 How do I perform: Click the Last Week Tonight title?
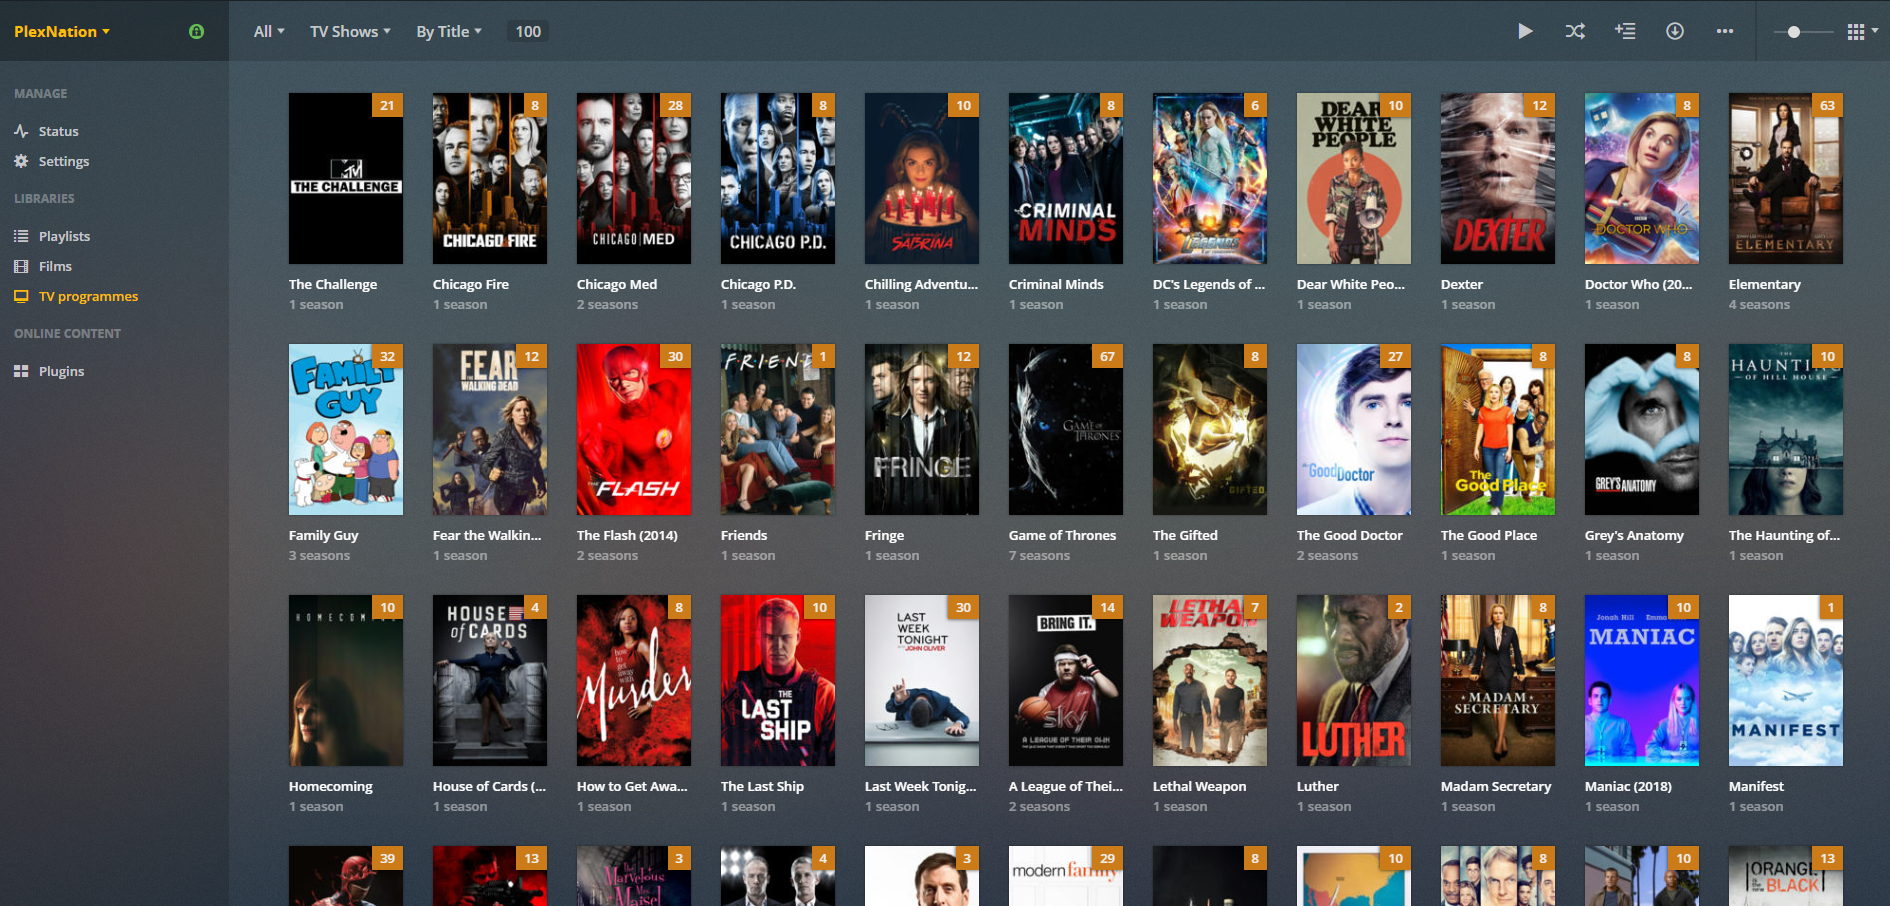click(x=920, y=786)
